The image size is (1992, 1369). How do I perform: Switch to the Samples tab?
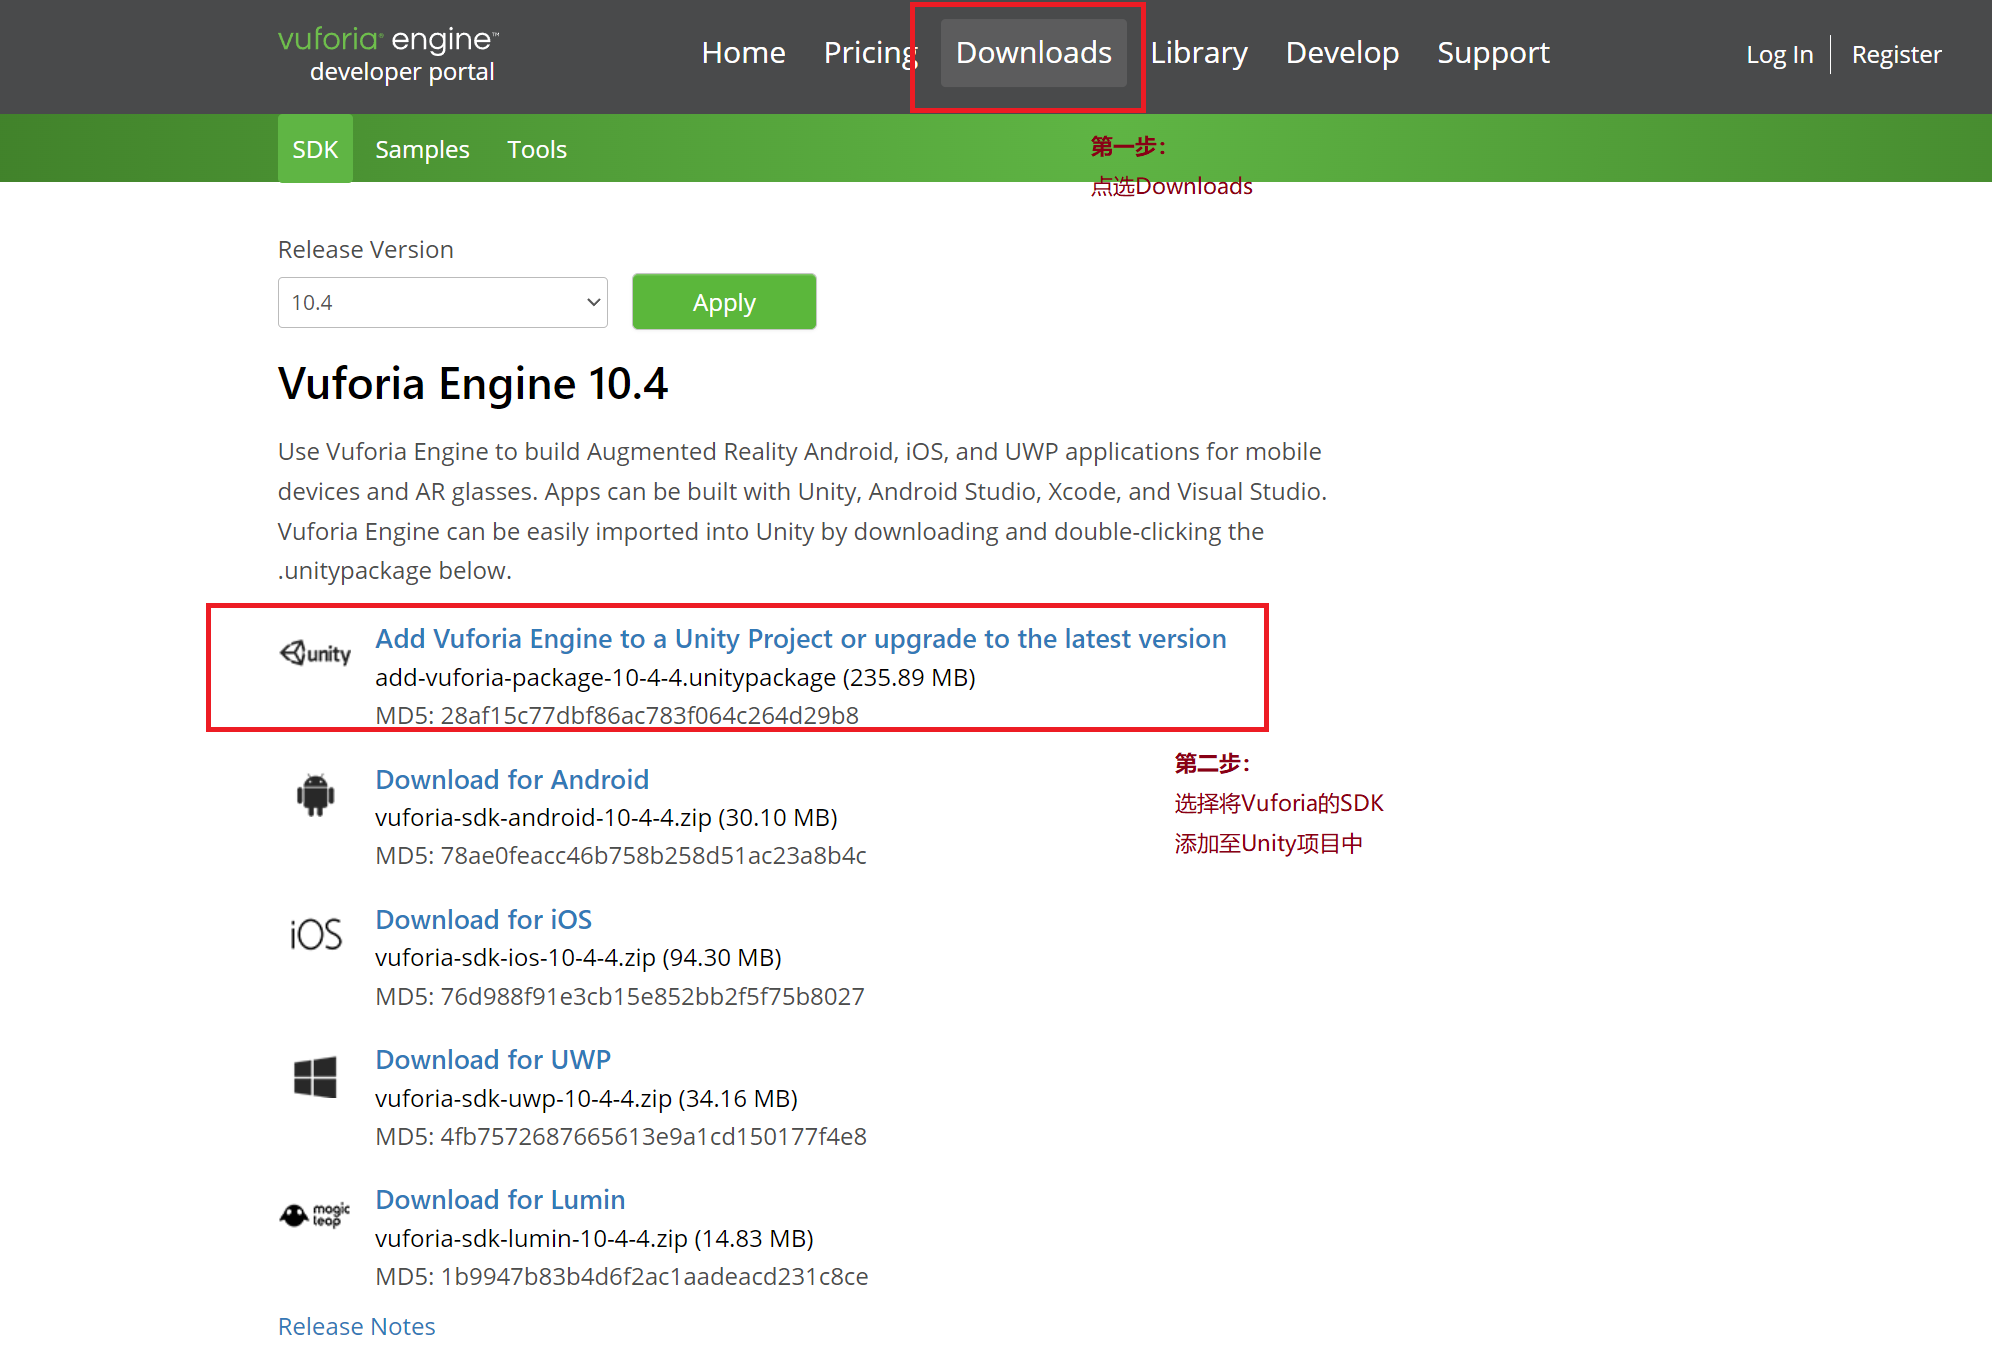pos(422,148)
